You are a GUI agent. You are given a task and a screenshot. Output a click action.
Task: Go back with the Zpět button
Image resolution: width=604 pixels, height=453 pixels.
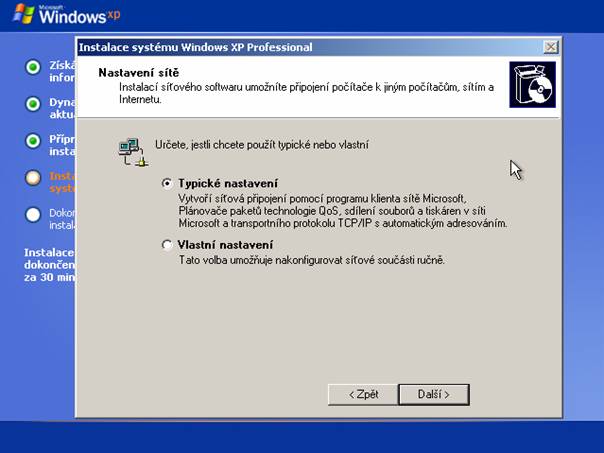363,394
